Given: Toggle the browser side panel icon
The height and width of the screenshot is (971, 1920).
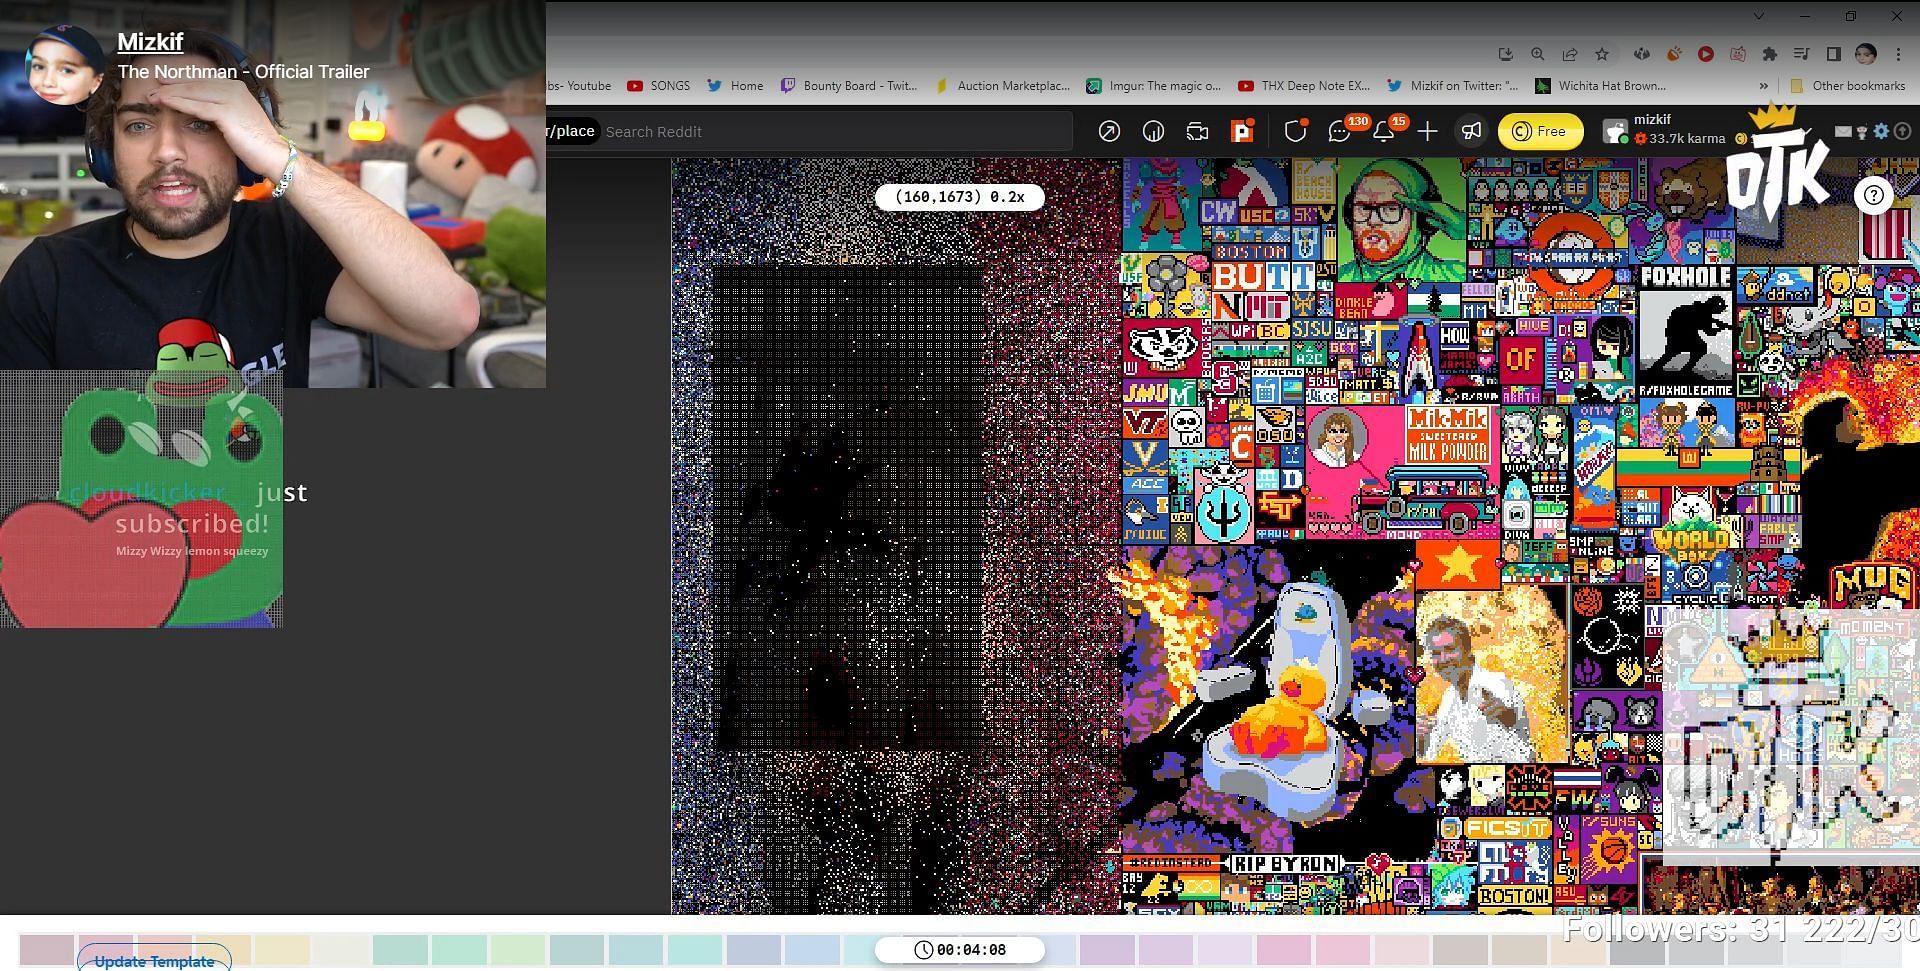Looking at the screenshot, I should pos(1833,54).
